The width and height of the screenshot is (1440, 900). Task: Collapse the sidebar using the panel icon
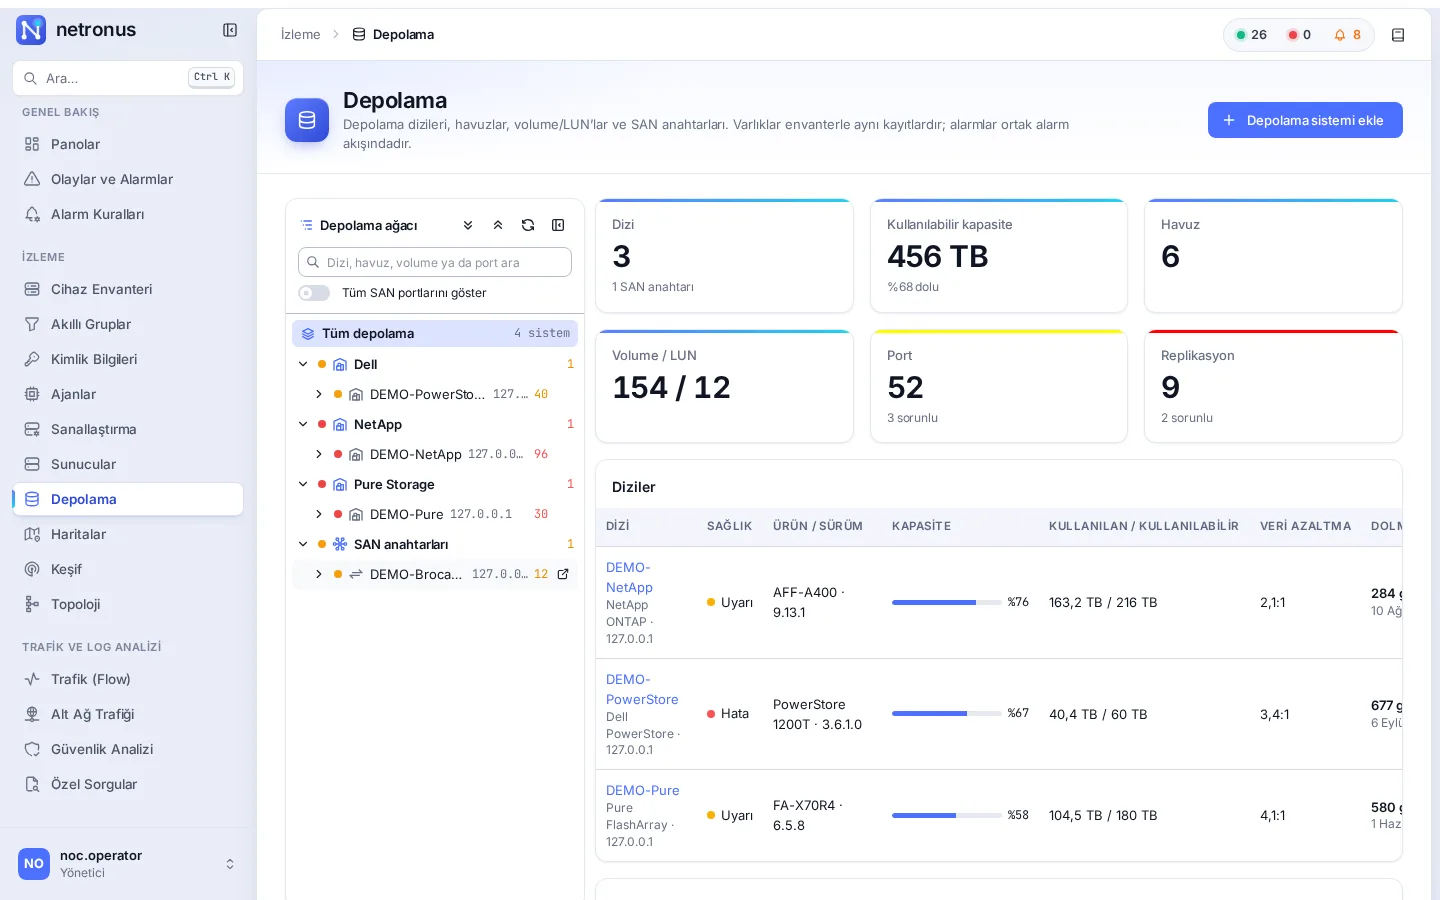point(230,30)
